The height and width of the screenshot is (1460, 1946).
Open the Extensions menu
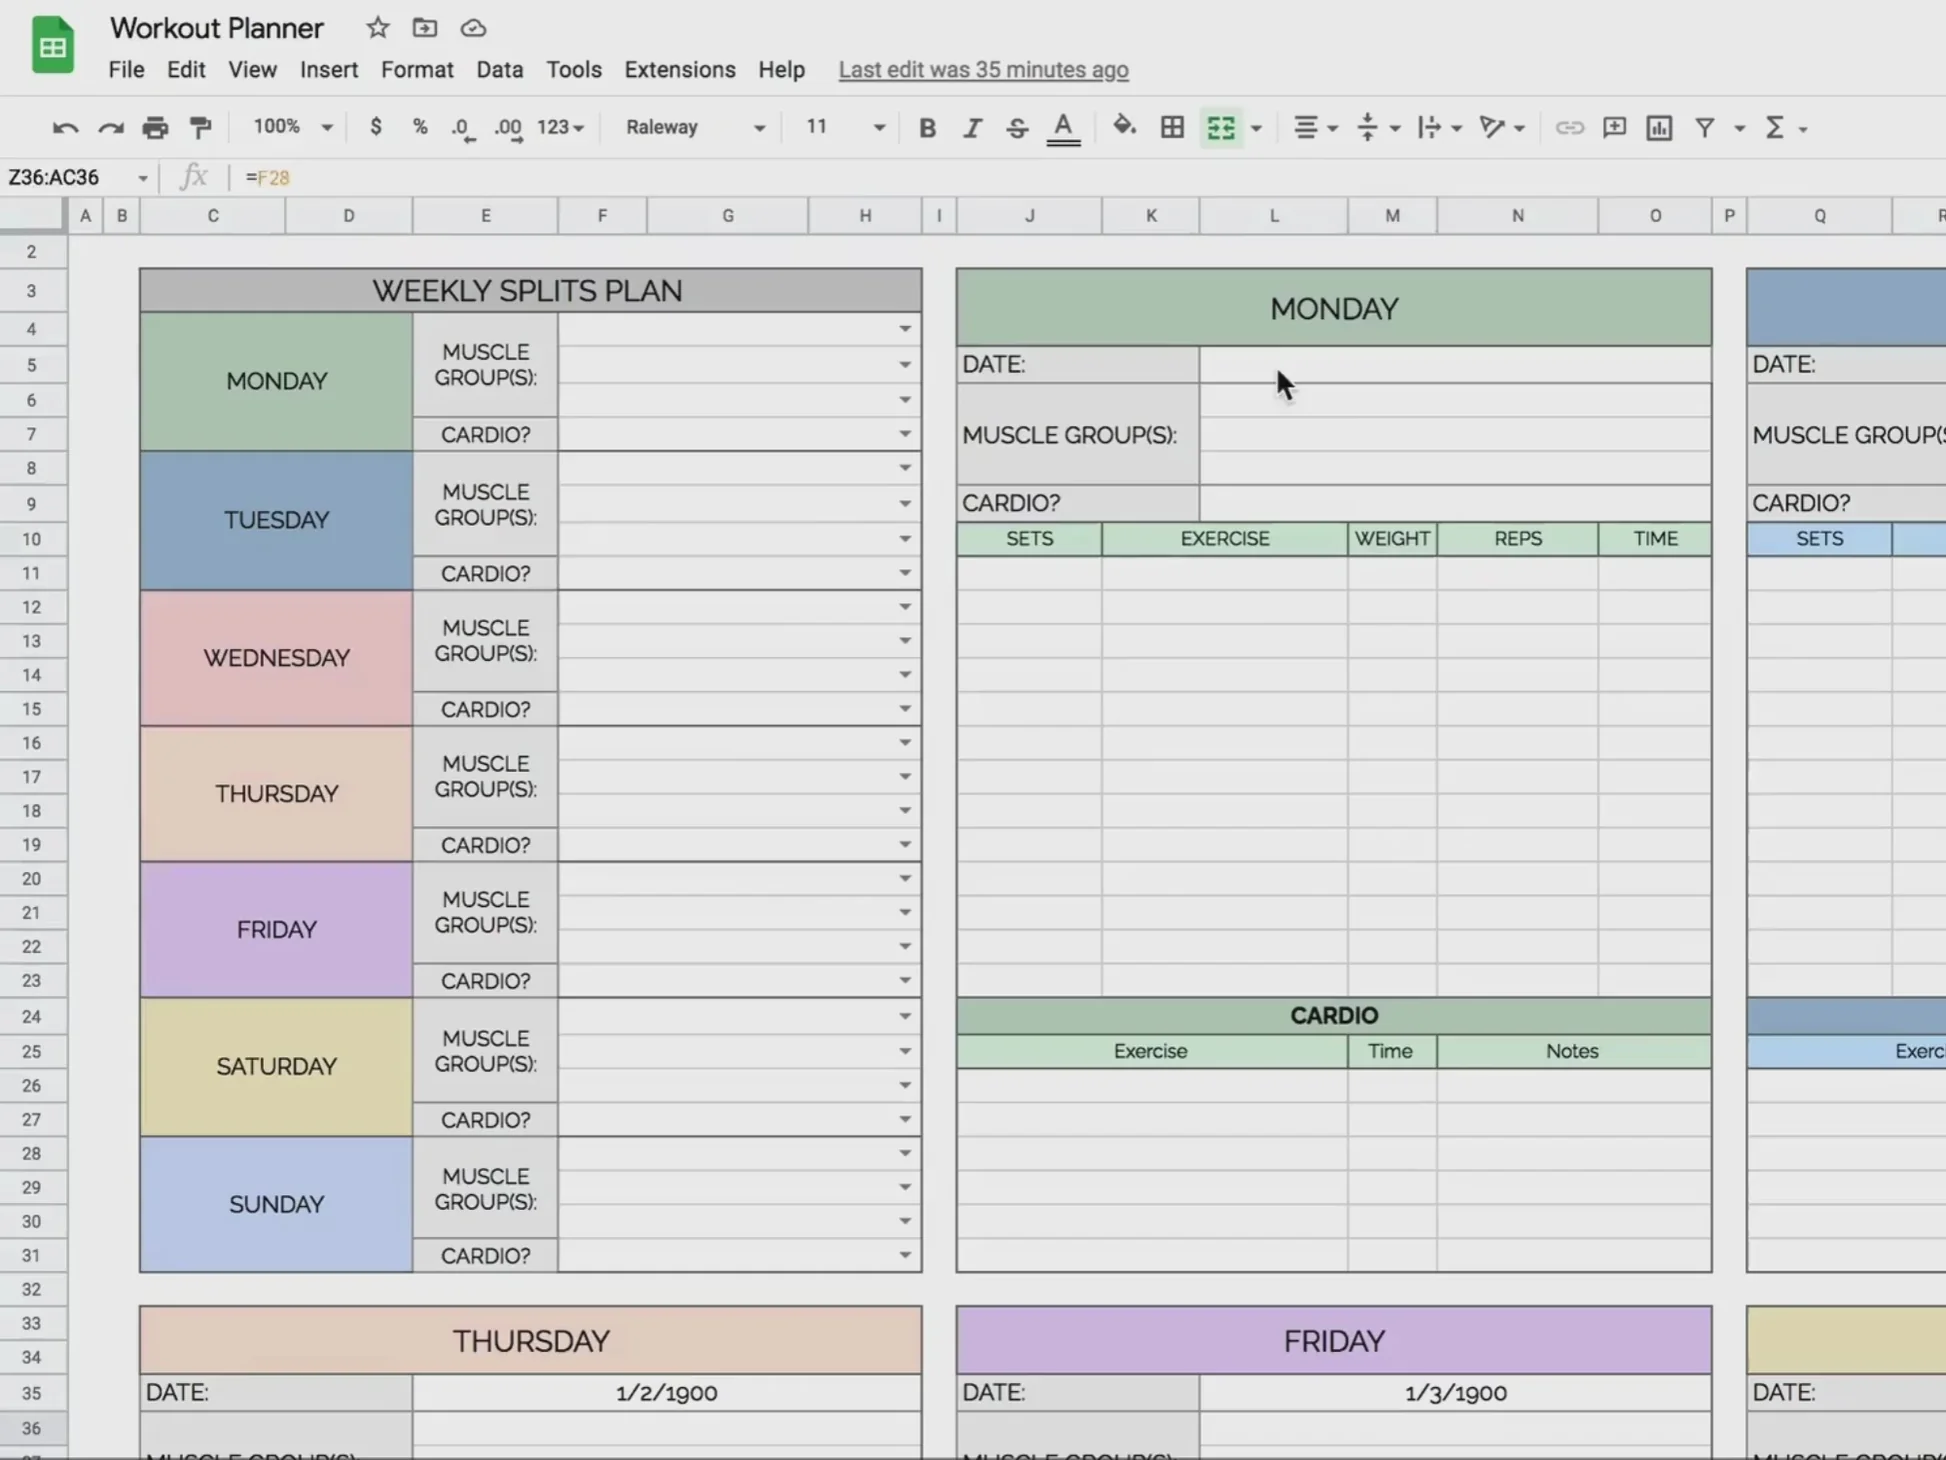point(679,69)
